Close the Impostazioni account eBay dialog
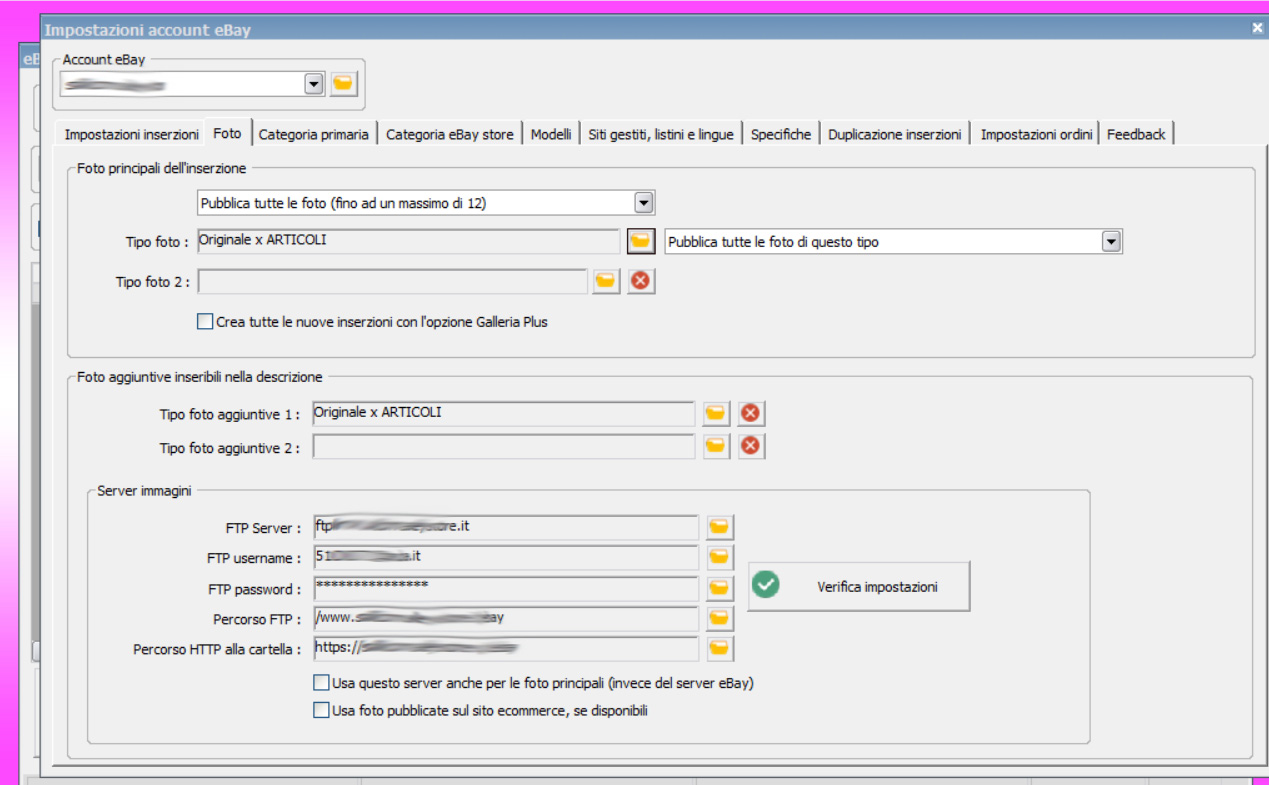 click(1257, 28)
